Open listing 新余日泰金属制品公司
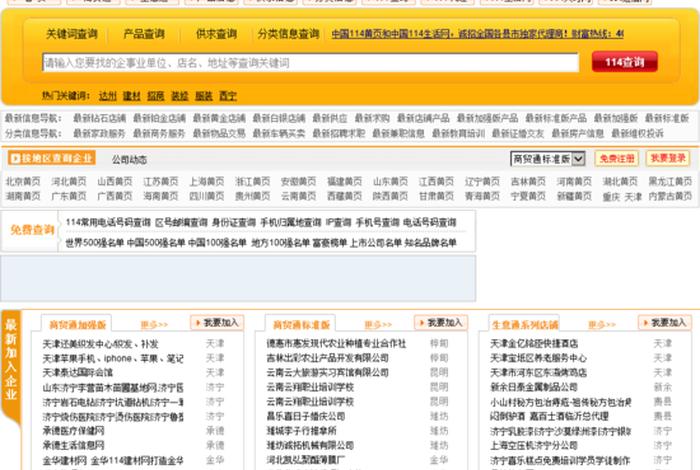The height and width of the screenshot is (470, 700). point(534,387)
